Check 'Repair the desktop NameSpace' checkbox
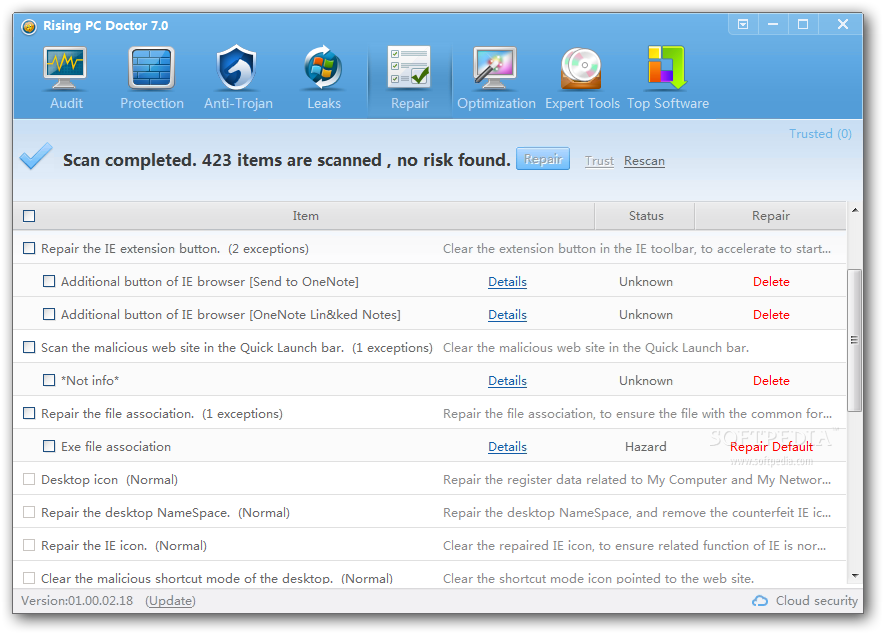 pyautogui.click(x=29, y=512)
